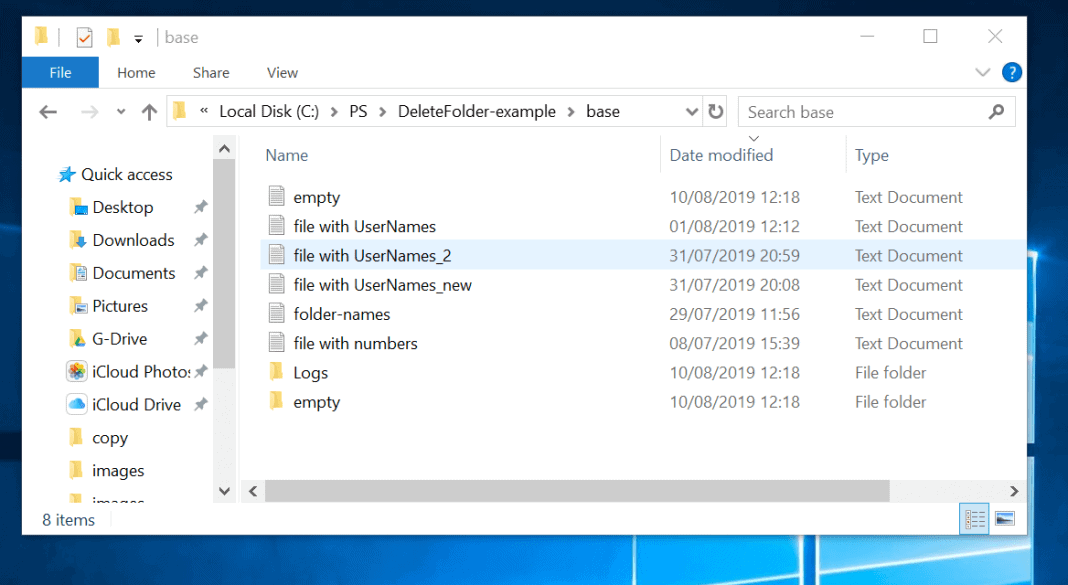
Task: Switch to the View ribbon tab
Action: tap(282, 72)
